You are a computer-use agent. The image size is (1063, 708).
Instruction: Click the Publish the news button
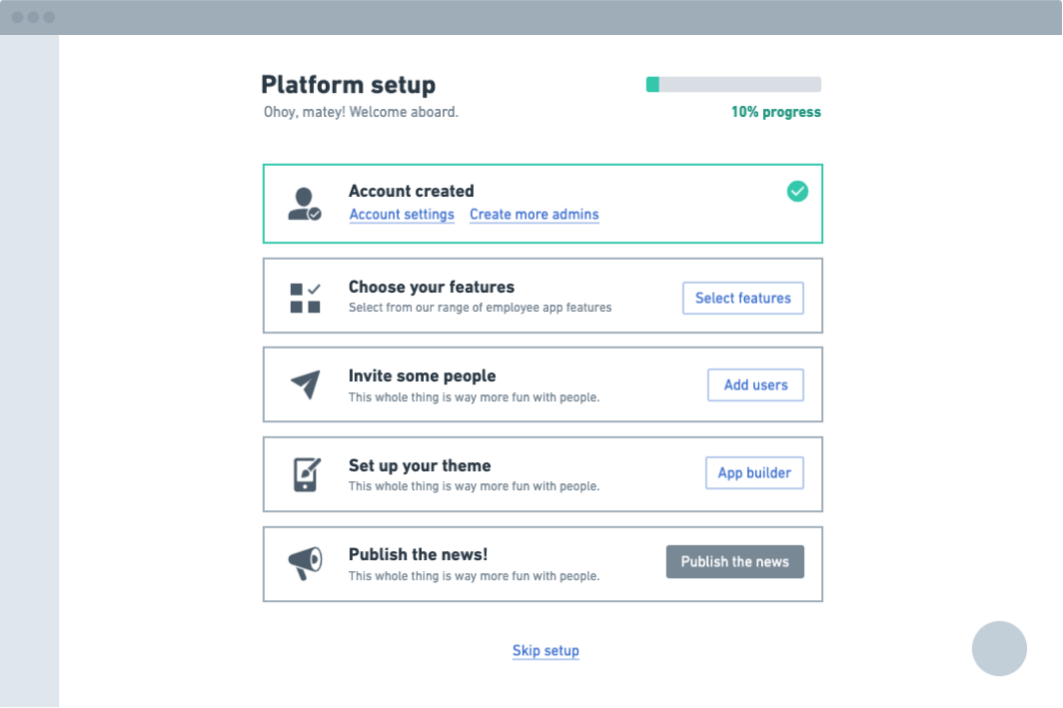click(735, 562)
